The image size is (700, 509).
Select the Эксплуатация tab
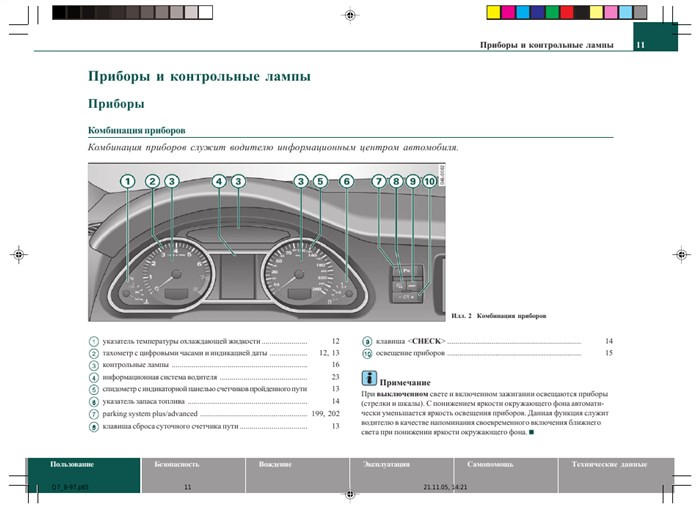385,465
